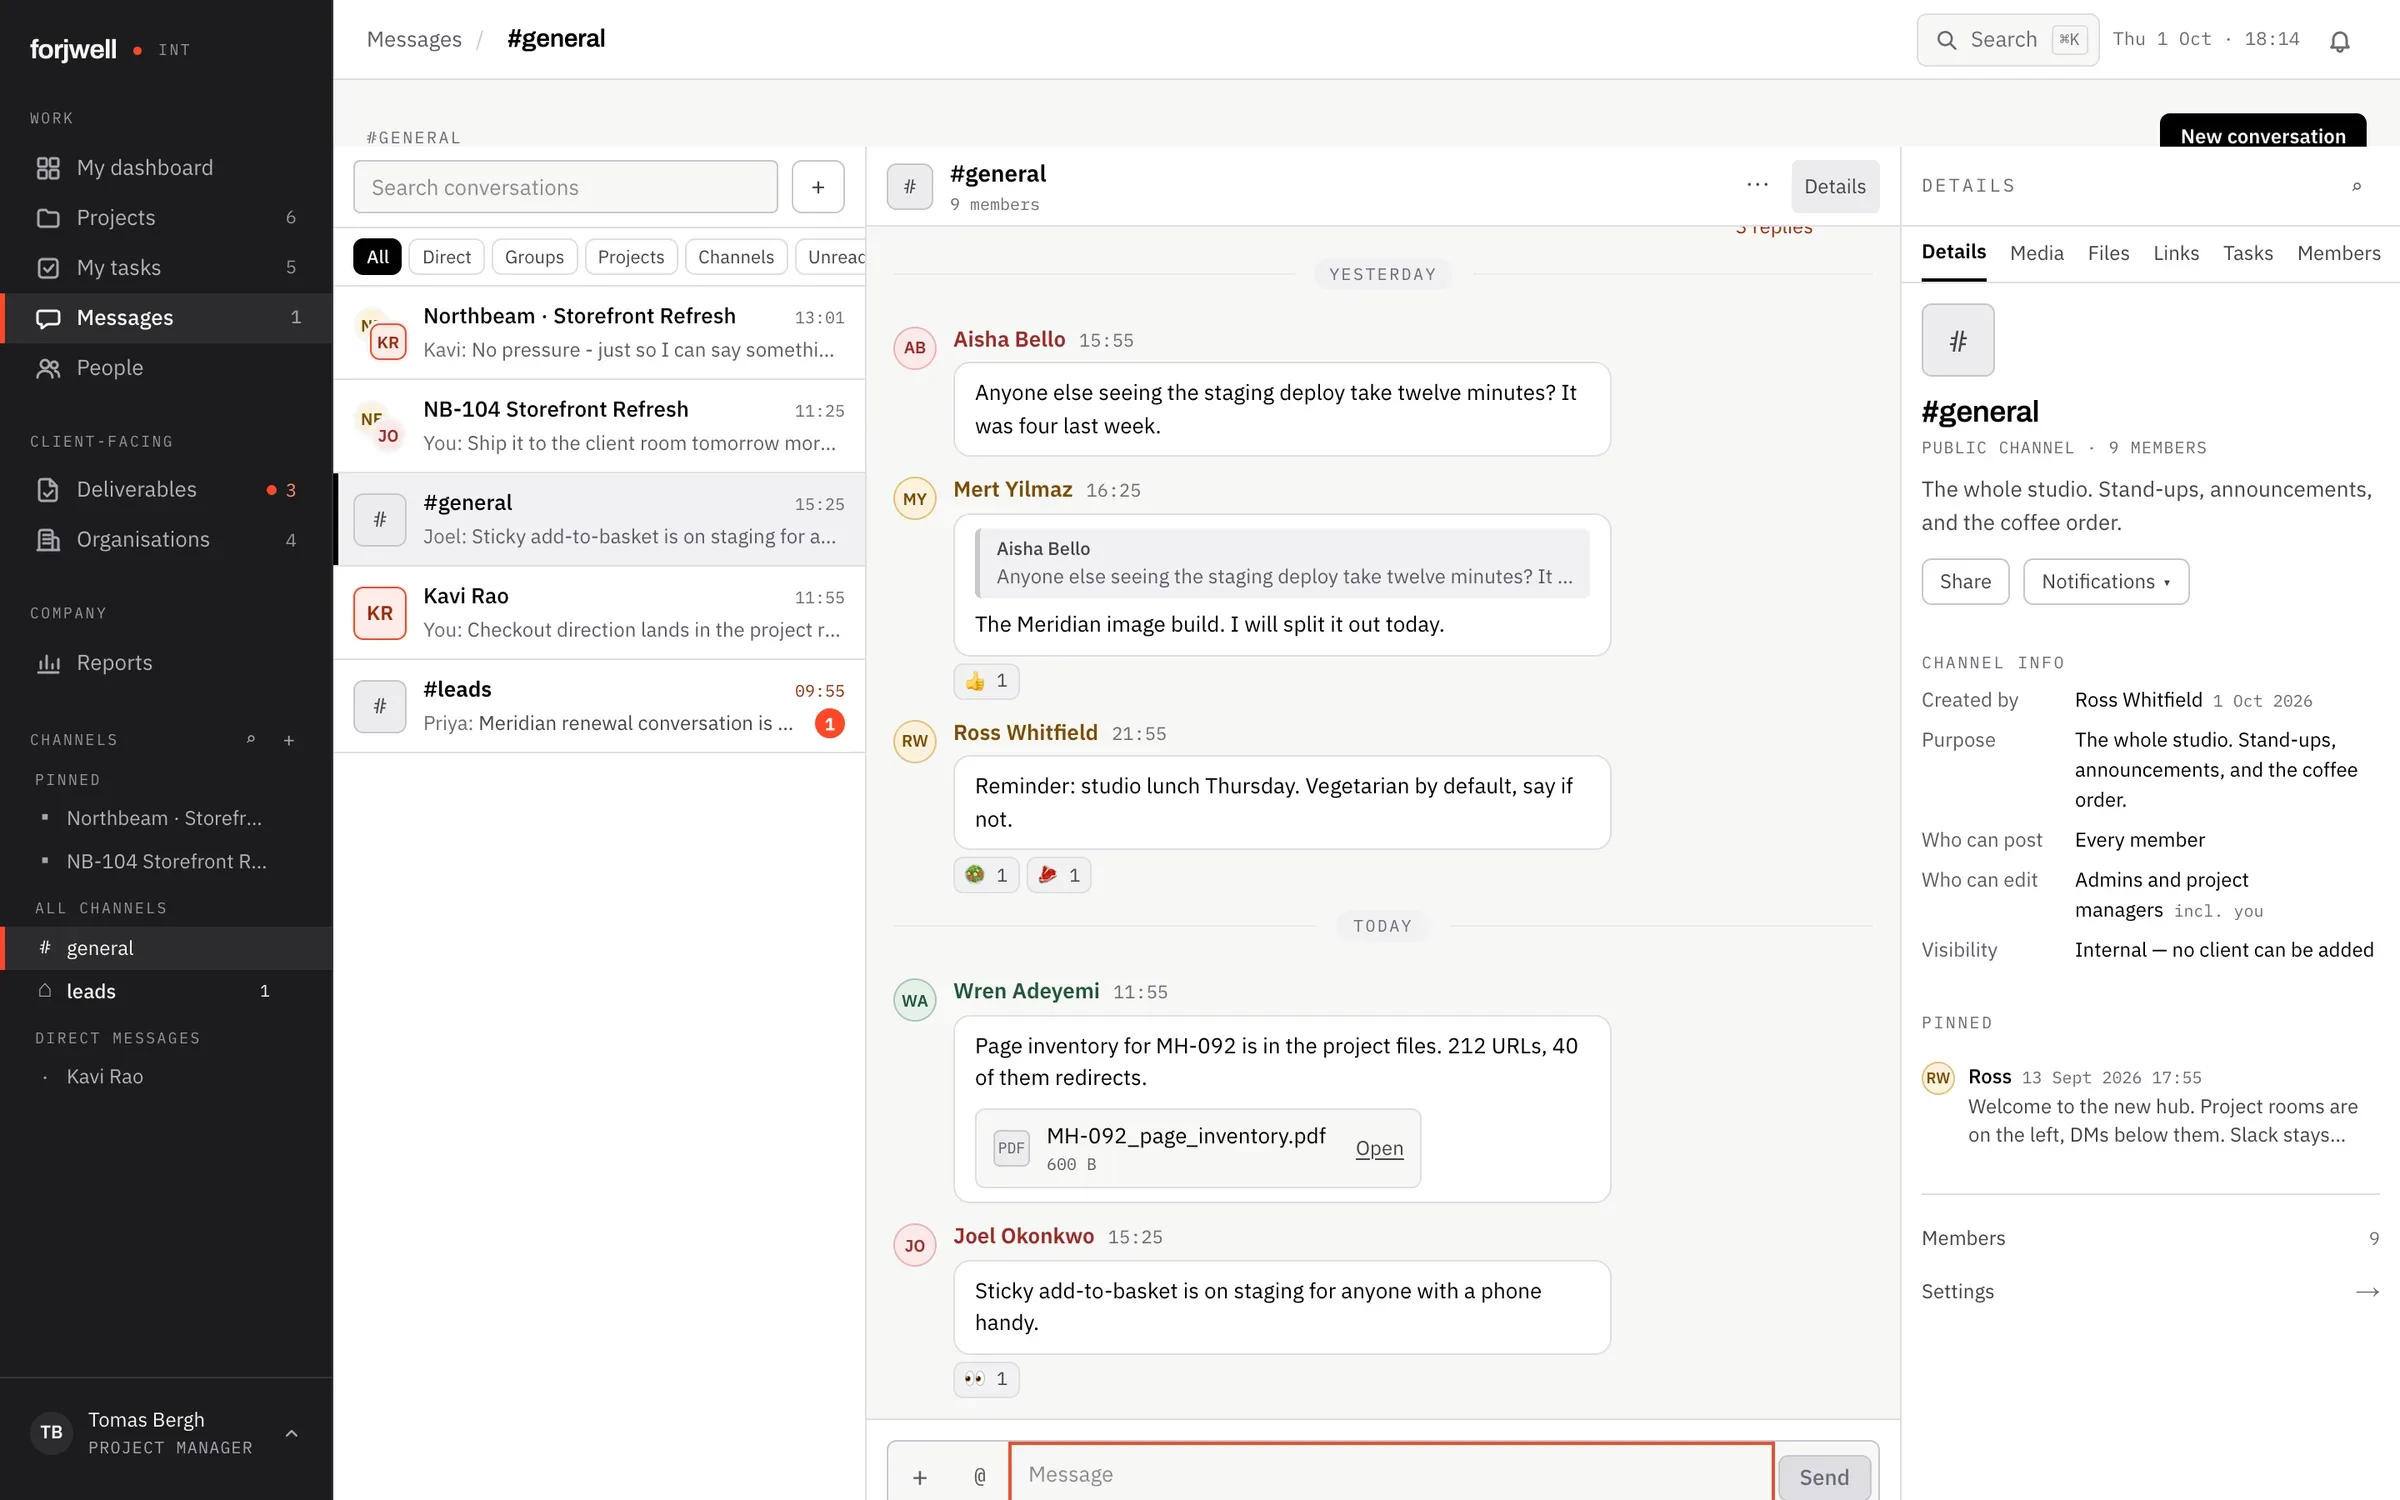Click the search icon in Details panel header
The height and width of the screenshot is (1500, 2400).
2357,186
